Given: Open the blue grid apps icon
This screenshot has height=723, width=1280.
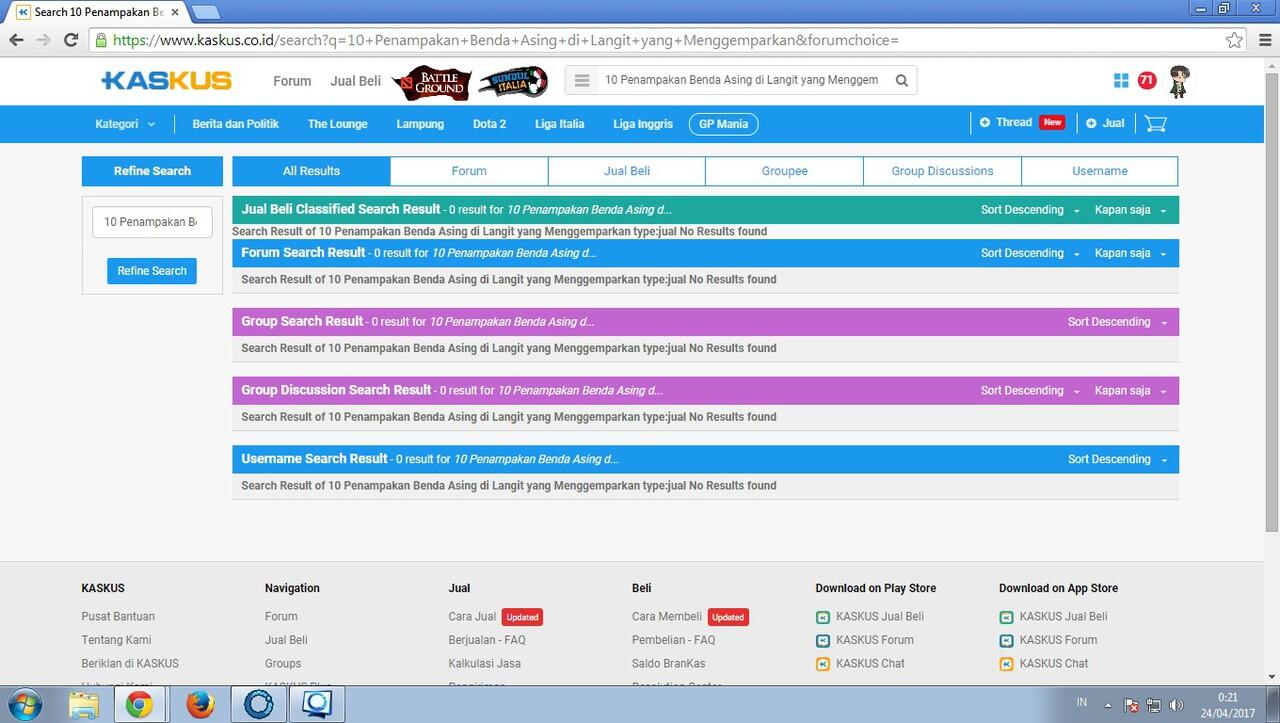Looking at the screenshot, I should tap(1121, 80).
